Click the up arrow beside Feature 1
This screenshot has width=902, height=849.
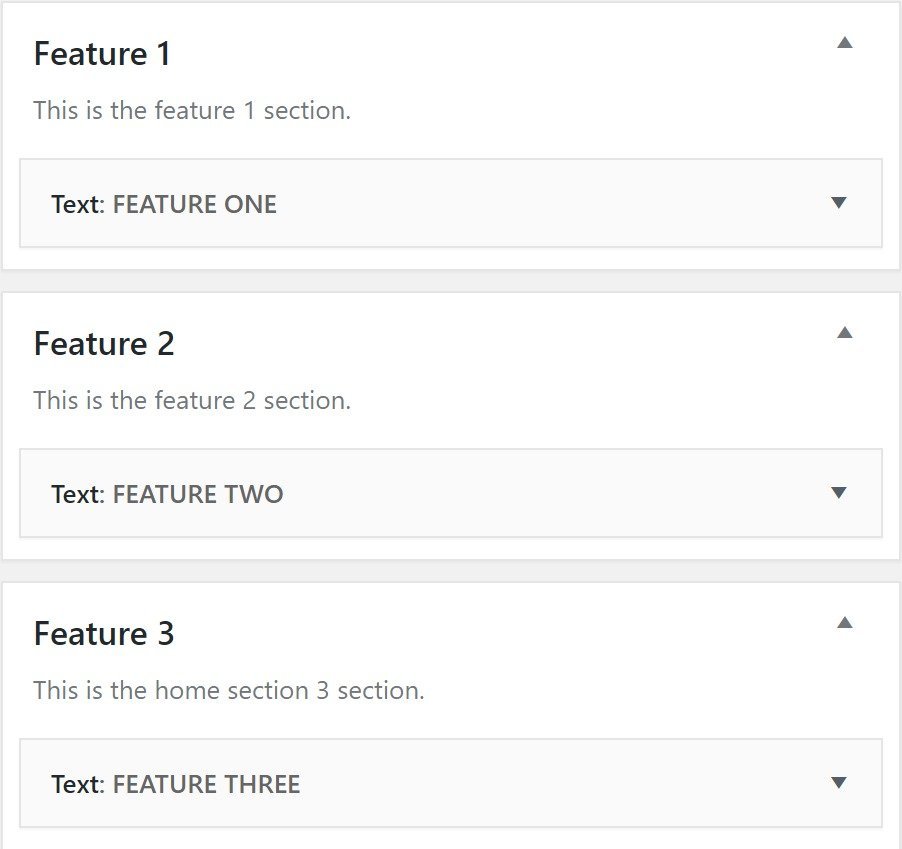click(845, 43)
